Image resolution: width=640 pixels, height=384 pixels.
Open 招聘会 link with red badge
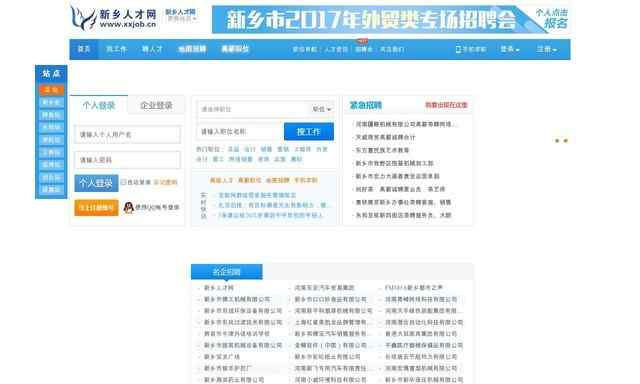coord(363,49)
